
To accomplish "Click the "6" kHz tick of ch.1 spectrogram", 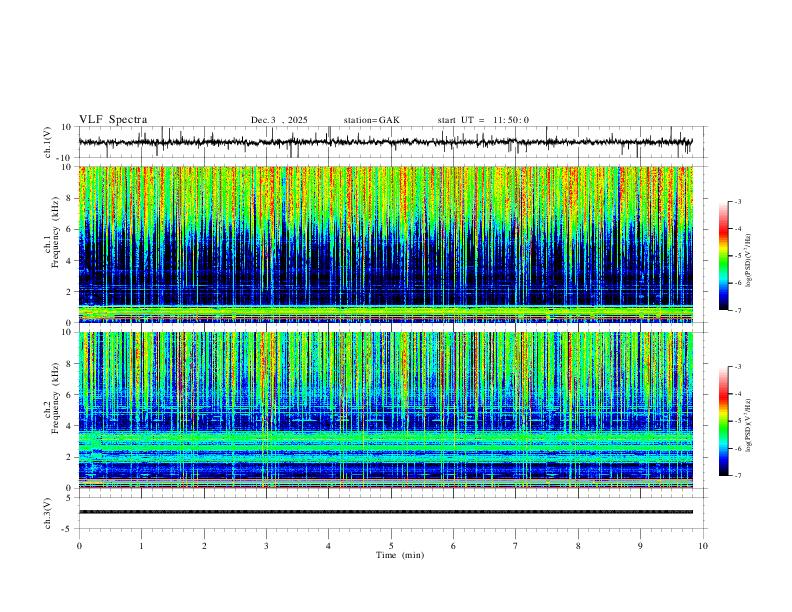I will click(69, 229).
